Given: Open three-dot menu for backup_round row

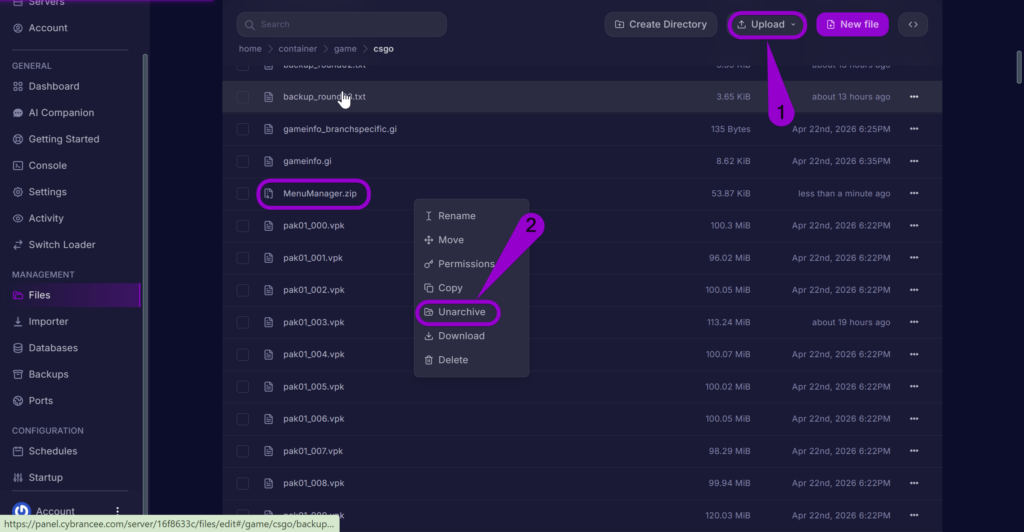Looking at the screenshot, I should pos(914,97).
